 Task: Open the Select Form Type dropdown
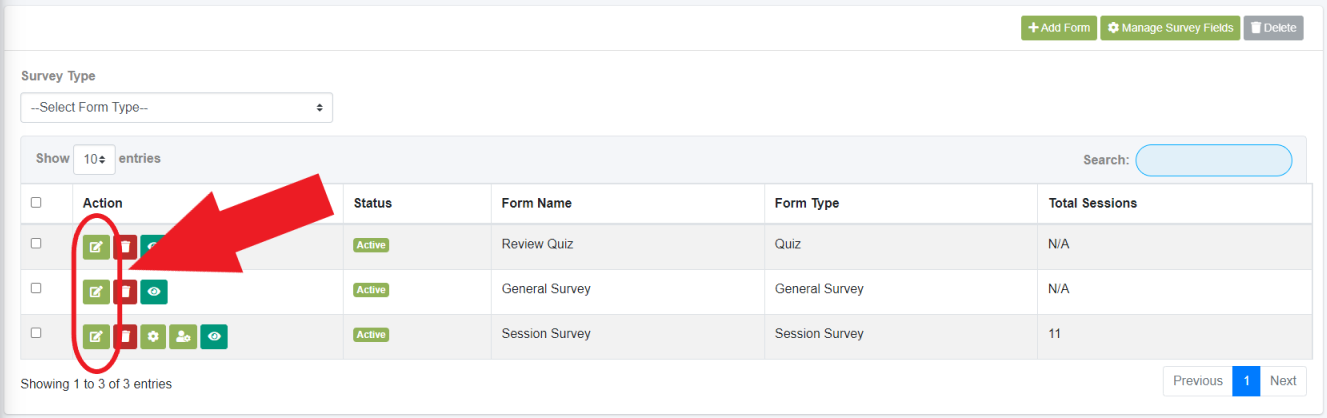tap(177, 107)
